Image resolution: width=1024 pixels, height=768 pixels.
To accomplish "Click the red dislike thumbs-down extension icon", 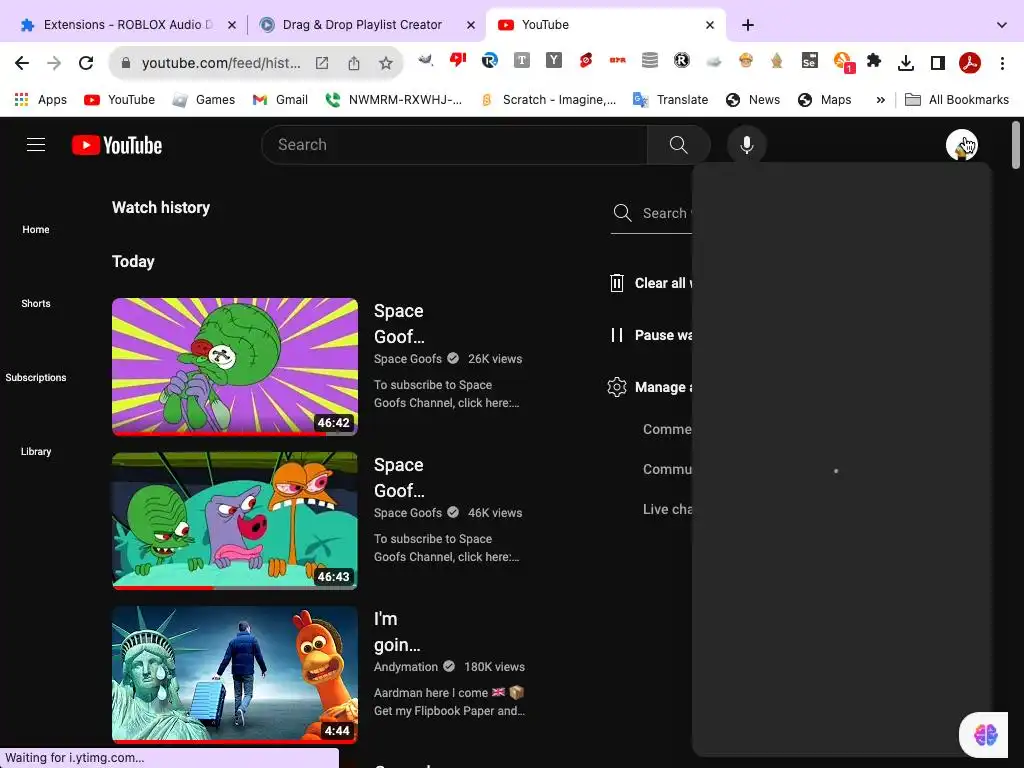I will (458, 61).
